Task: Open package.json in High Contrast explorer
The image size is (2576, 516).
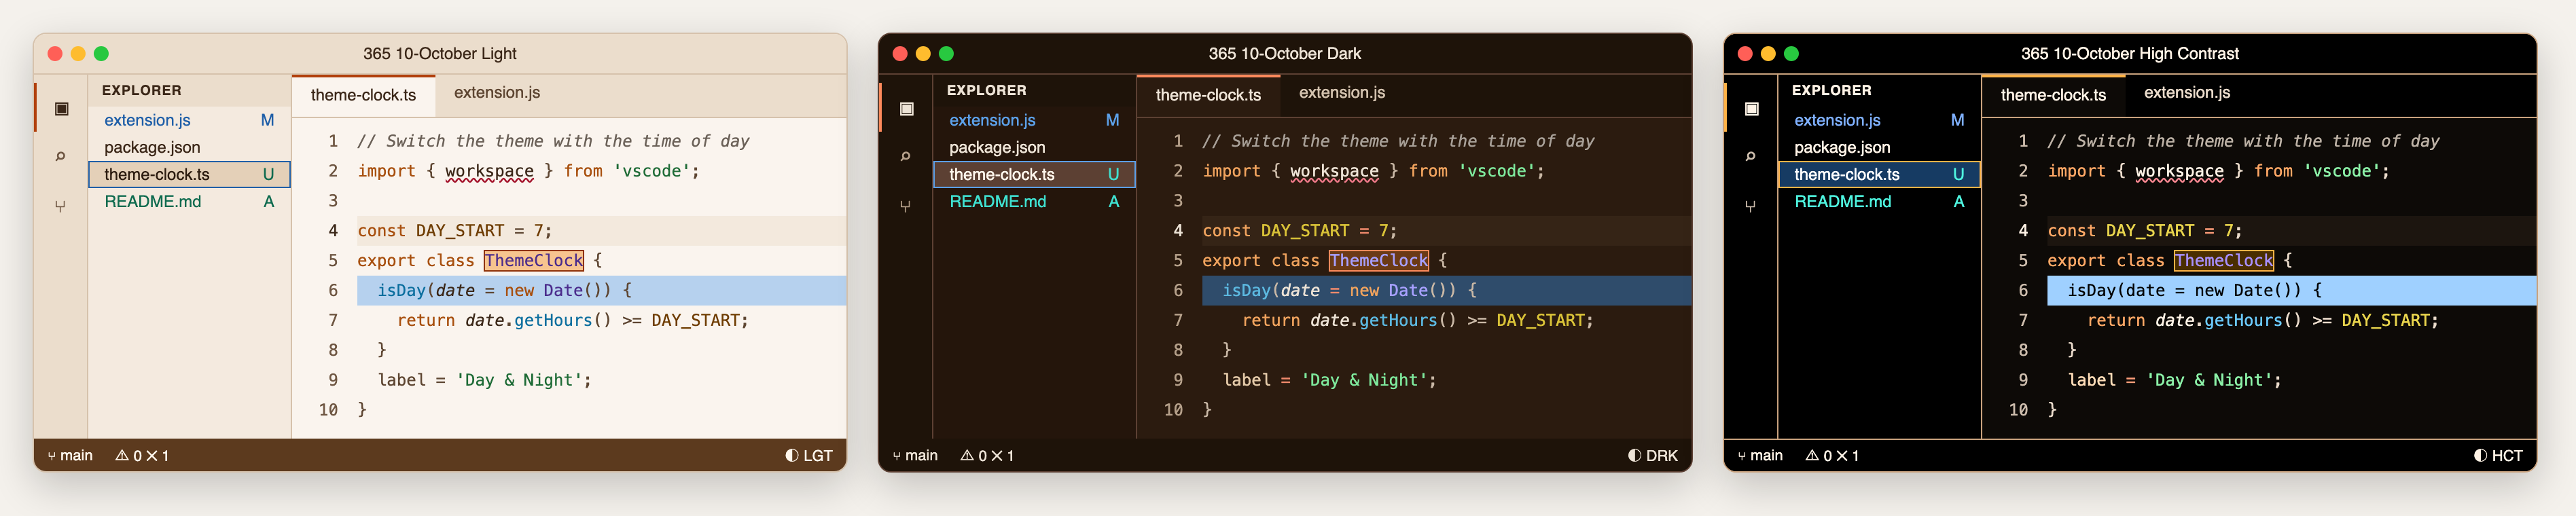Action: coord(1879,147)
